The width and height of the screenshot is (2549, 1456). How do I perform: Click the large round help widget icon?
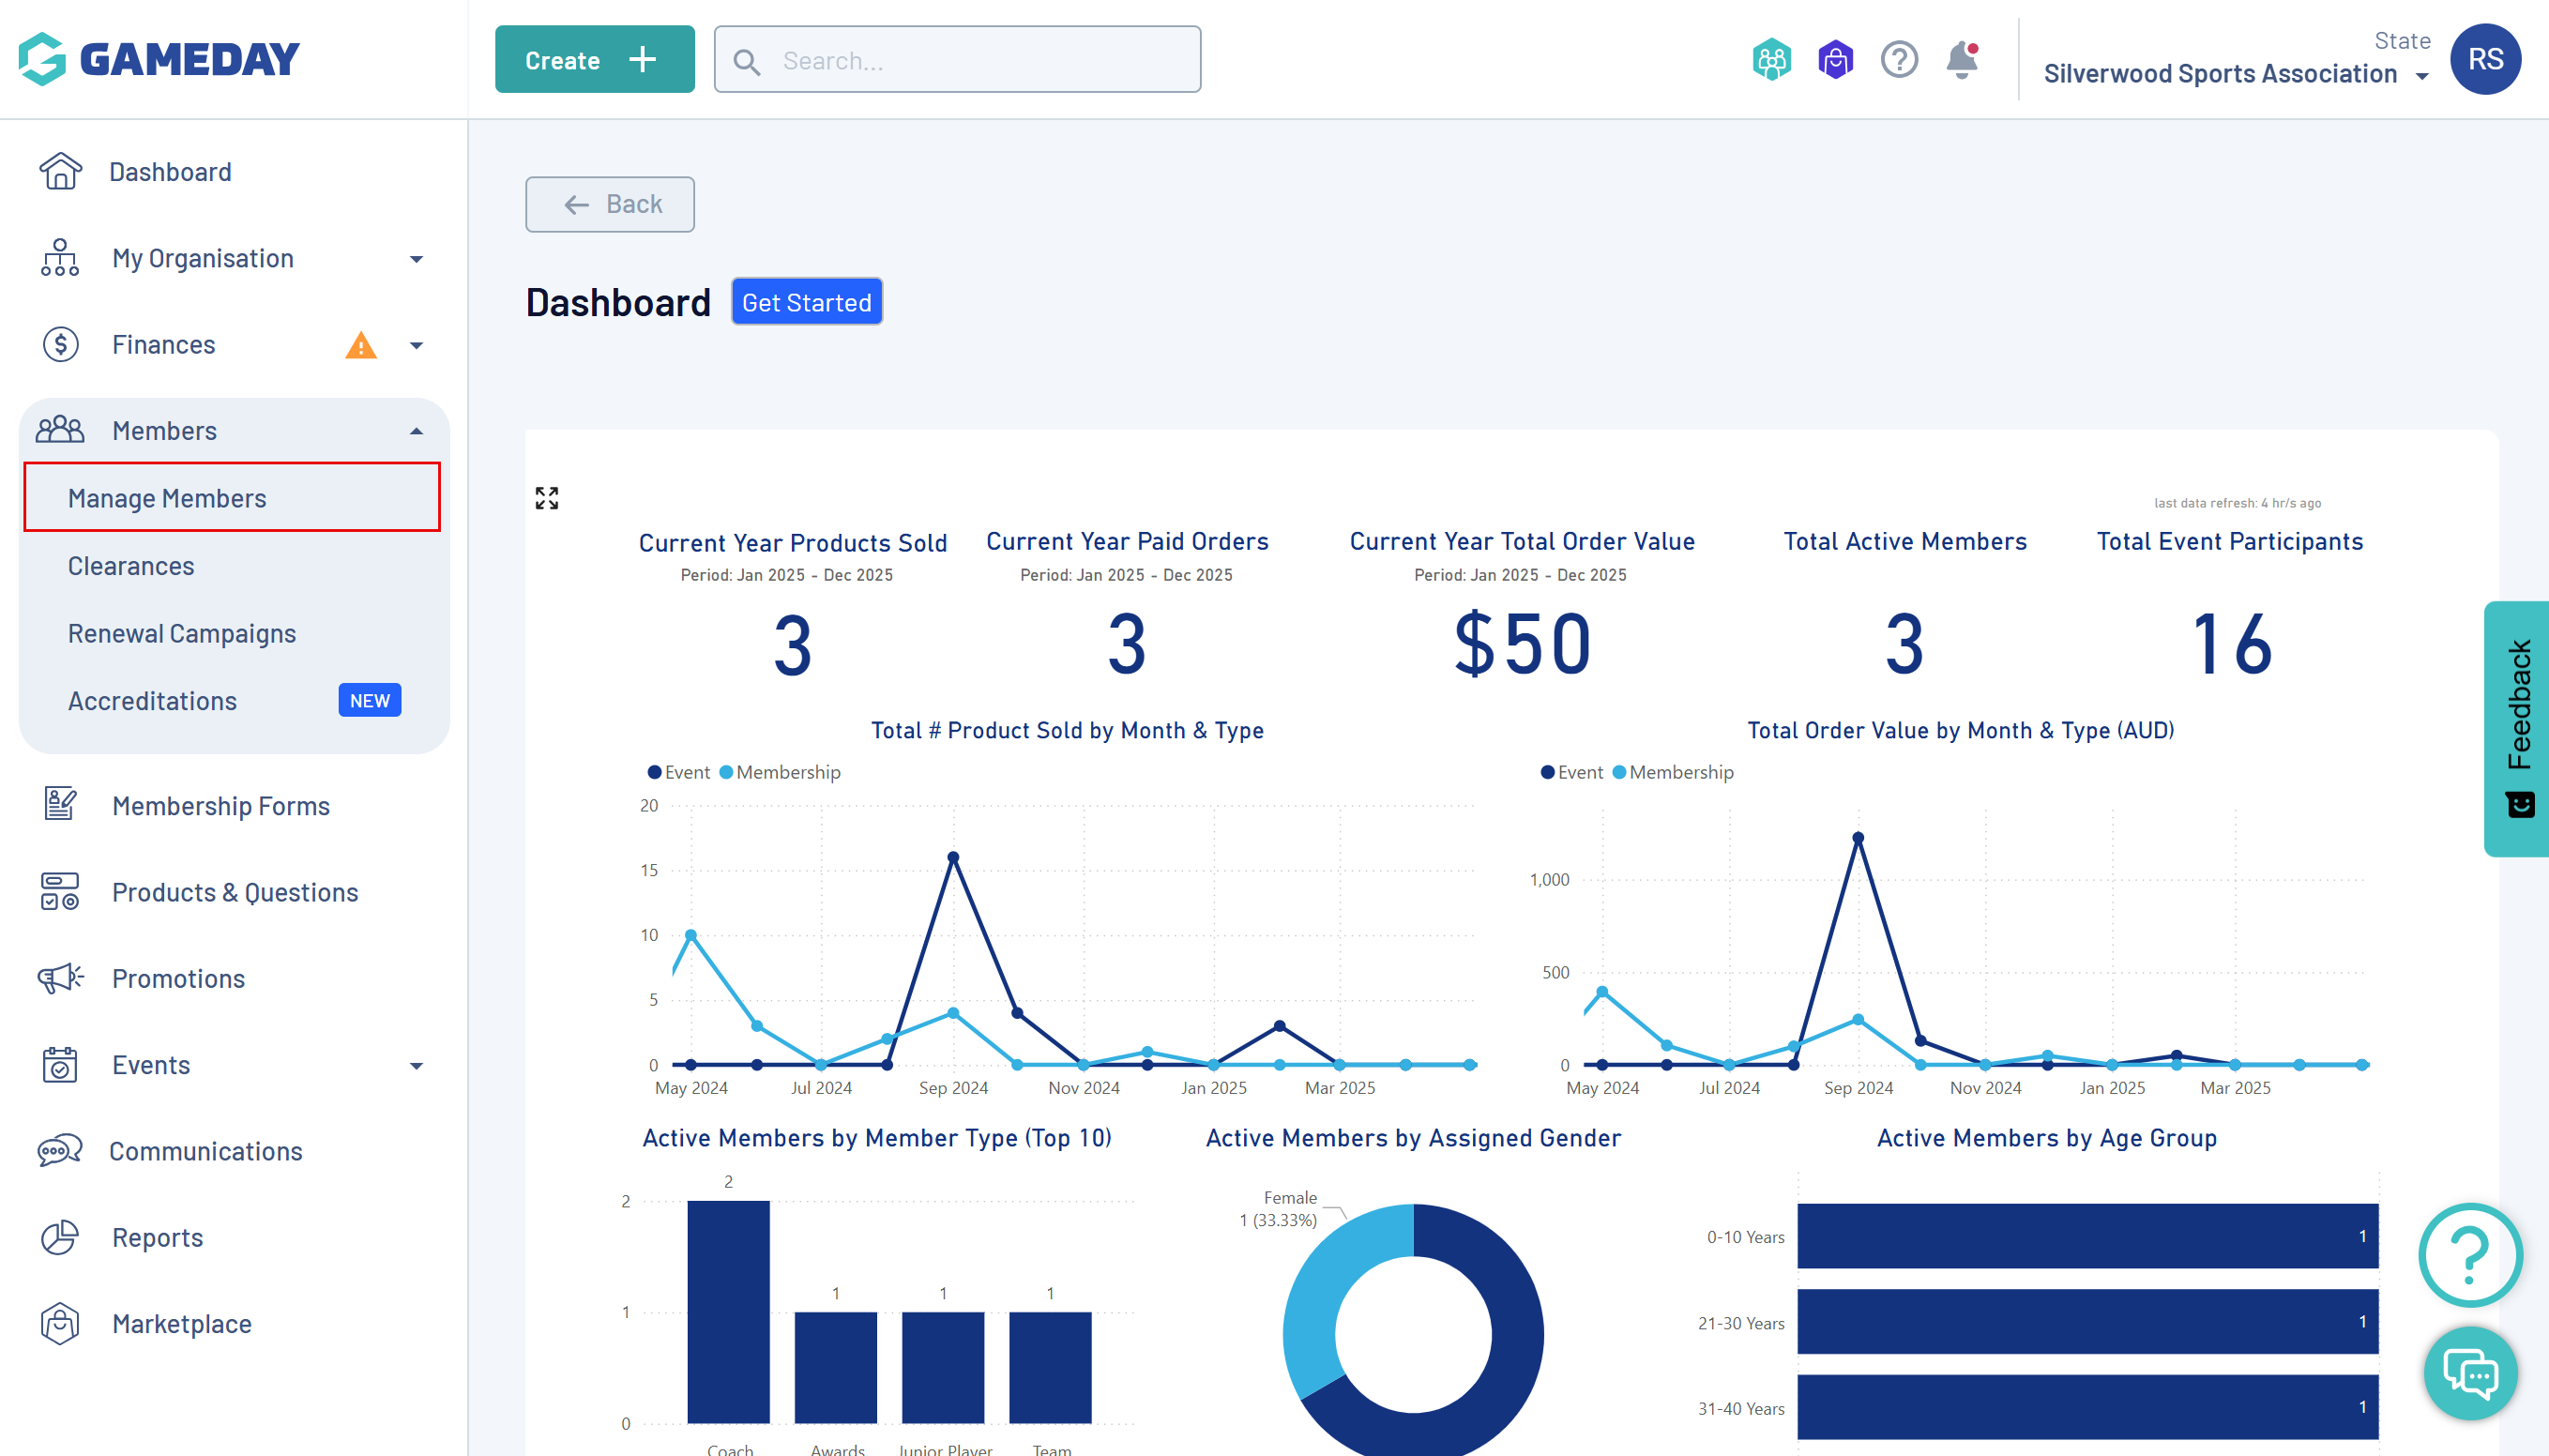tap(2470, 1254)
